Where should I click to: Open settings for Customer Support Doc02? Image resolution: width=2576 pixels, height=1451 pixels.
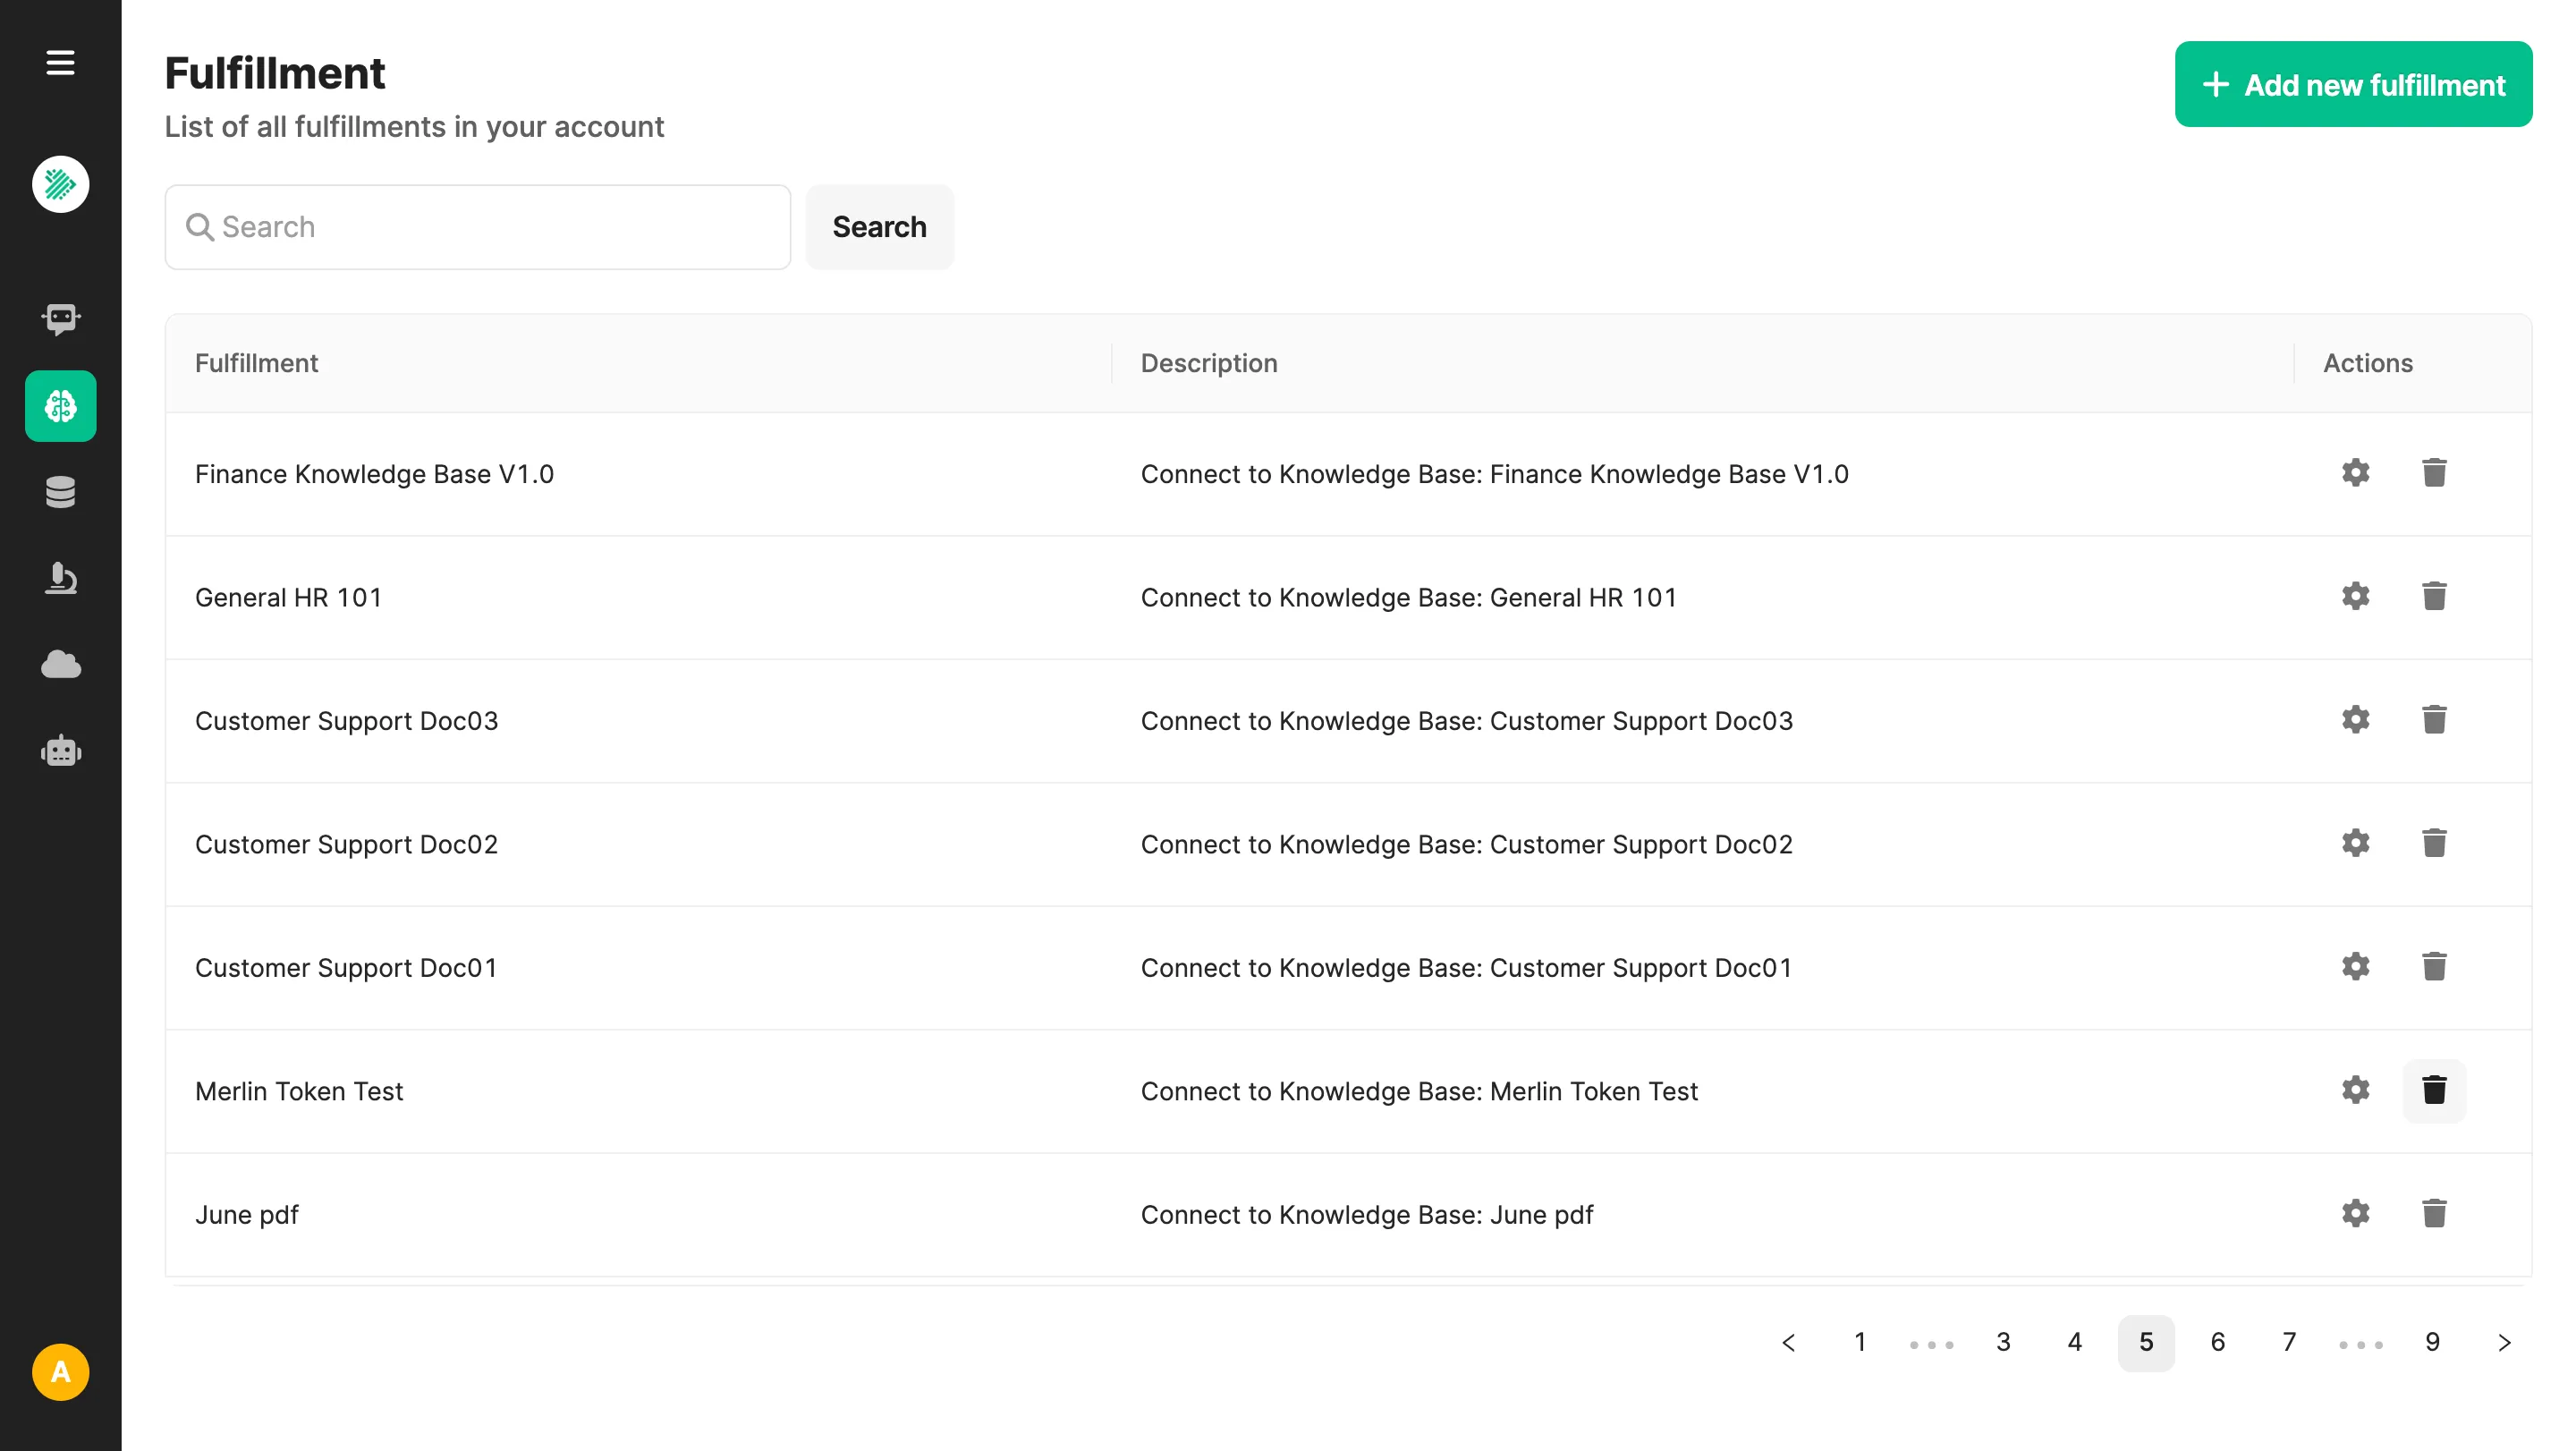tap(2355, 843)
